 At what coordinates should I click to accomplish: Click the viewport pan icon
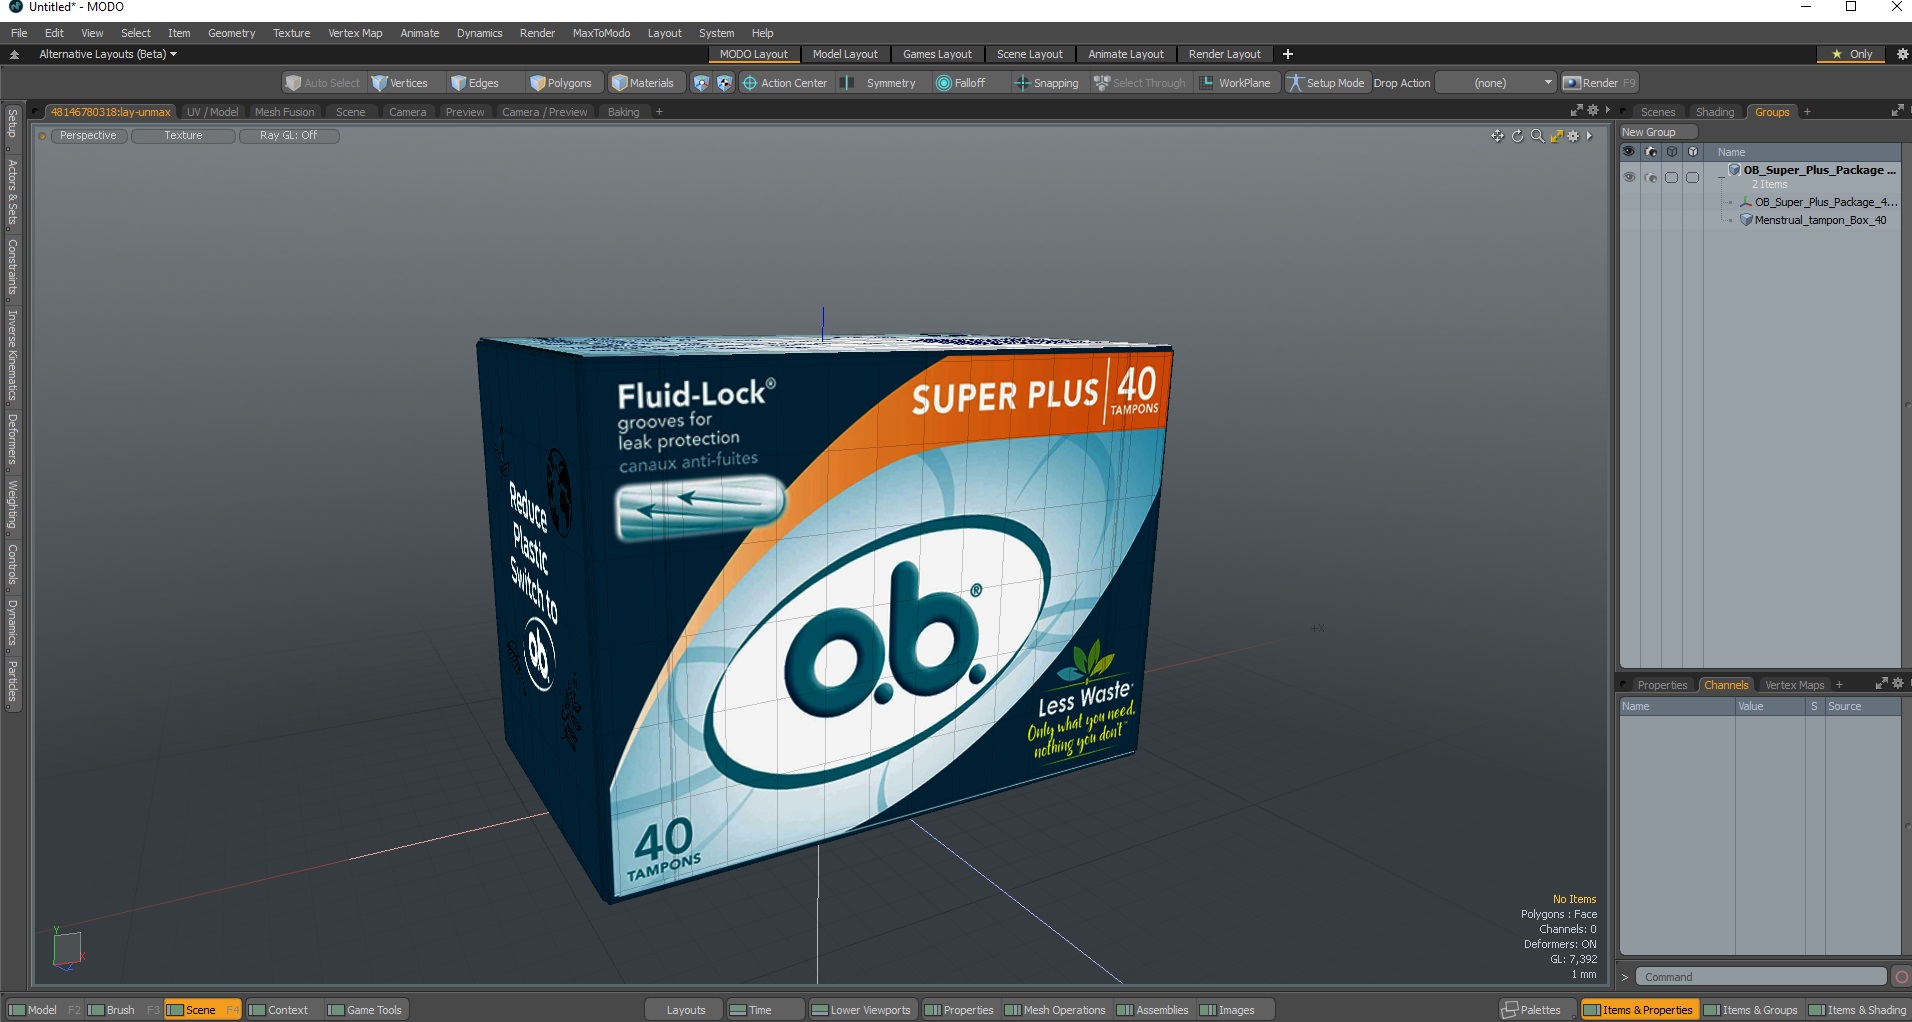[x=1497, y=136]
